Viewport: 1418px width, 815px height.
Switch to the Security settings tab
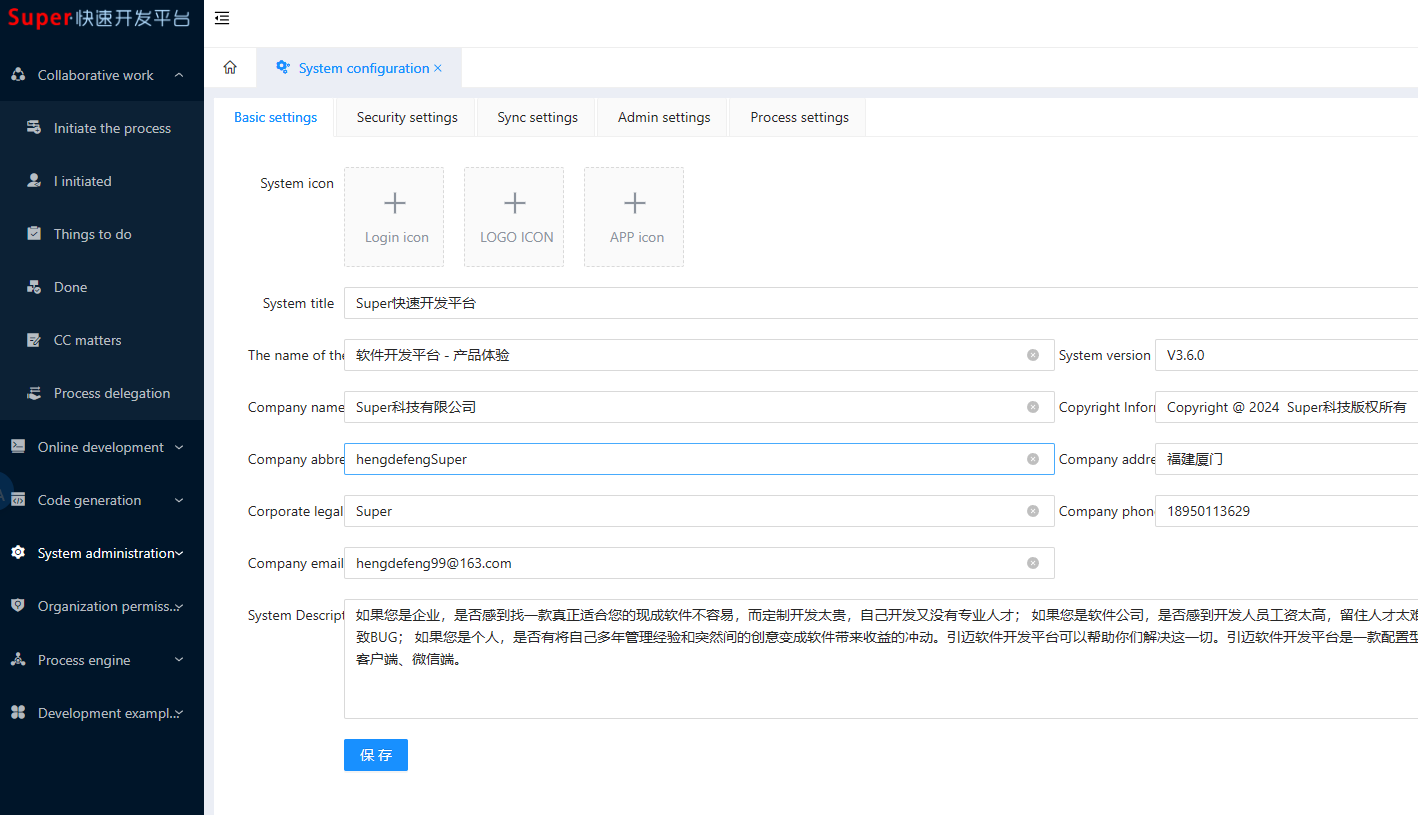[x=407, y=117]
